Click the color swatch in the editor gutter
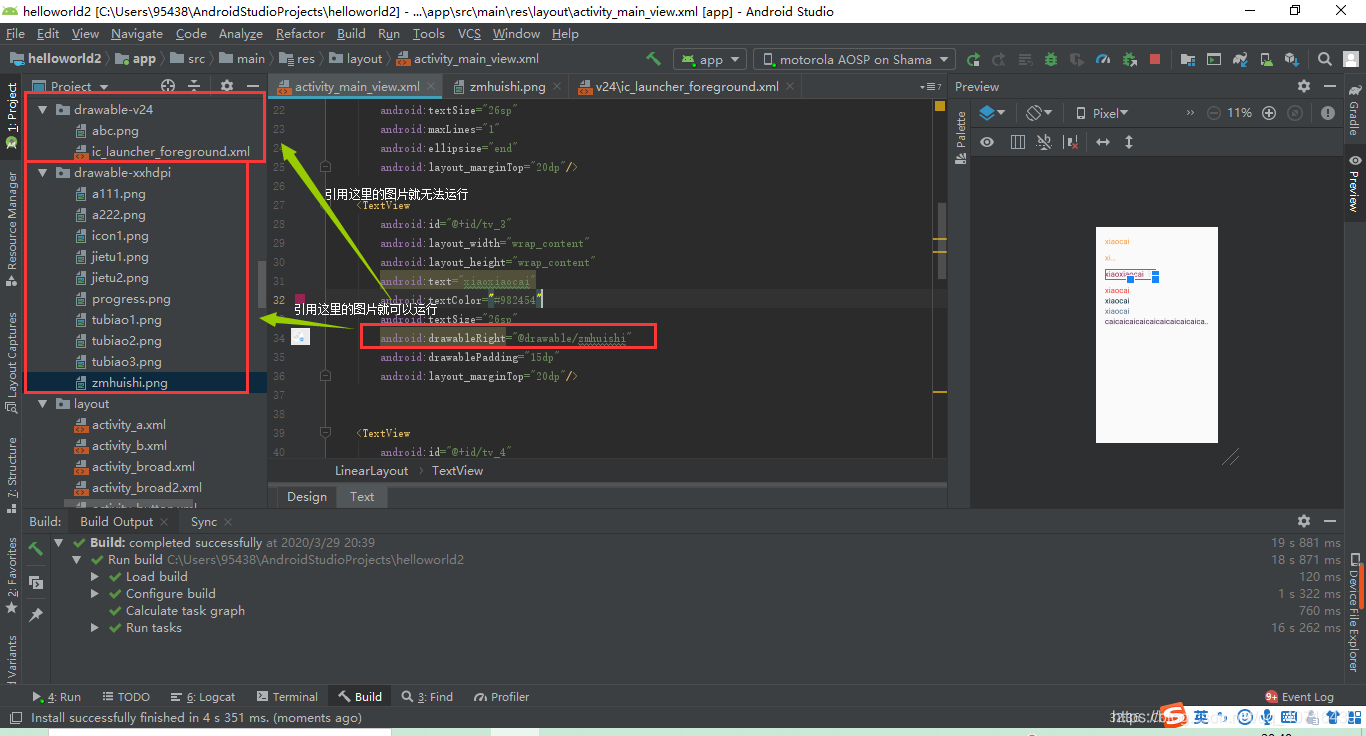 300,299
